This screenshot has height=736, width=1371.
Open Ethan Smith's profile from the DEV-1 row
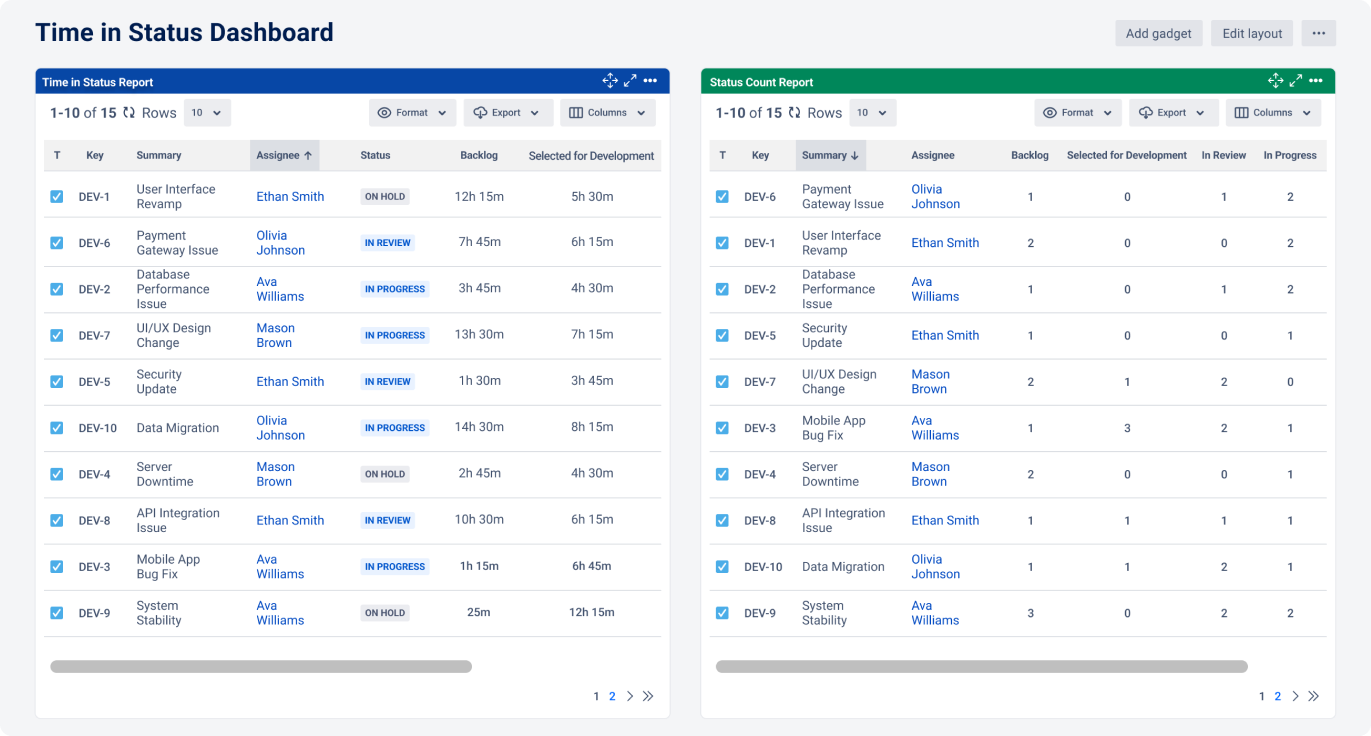(290, 196)
